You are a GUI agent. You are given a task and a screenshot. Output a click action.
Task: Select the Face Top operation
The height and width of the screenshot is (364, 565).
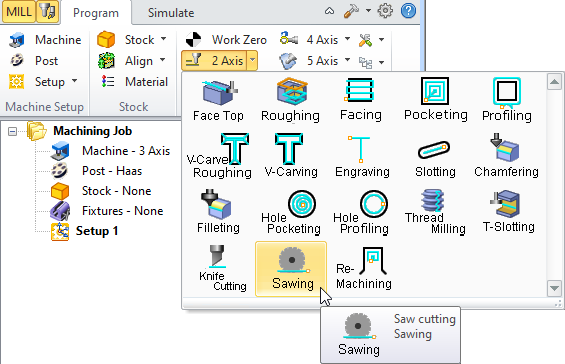pos(218,100)
